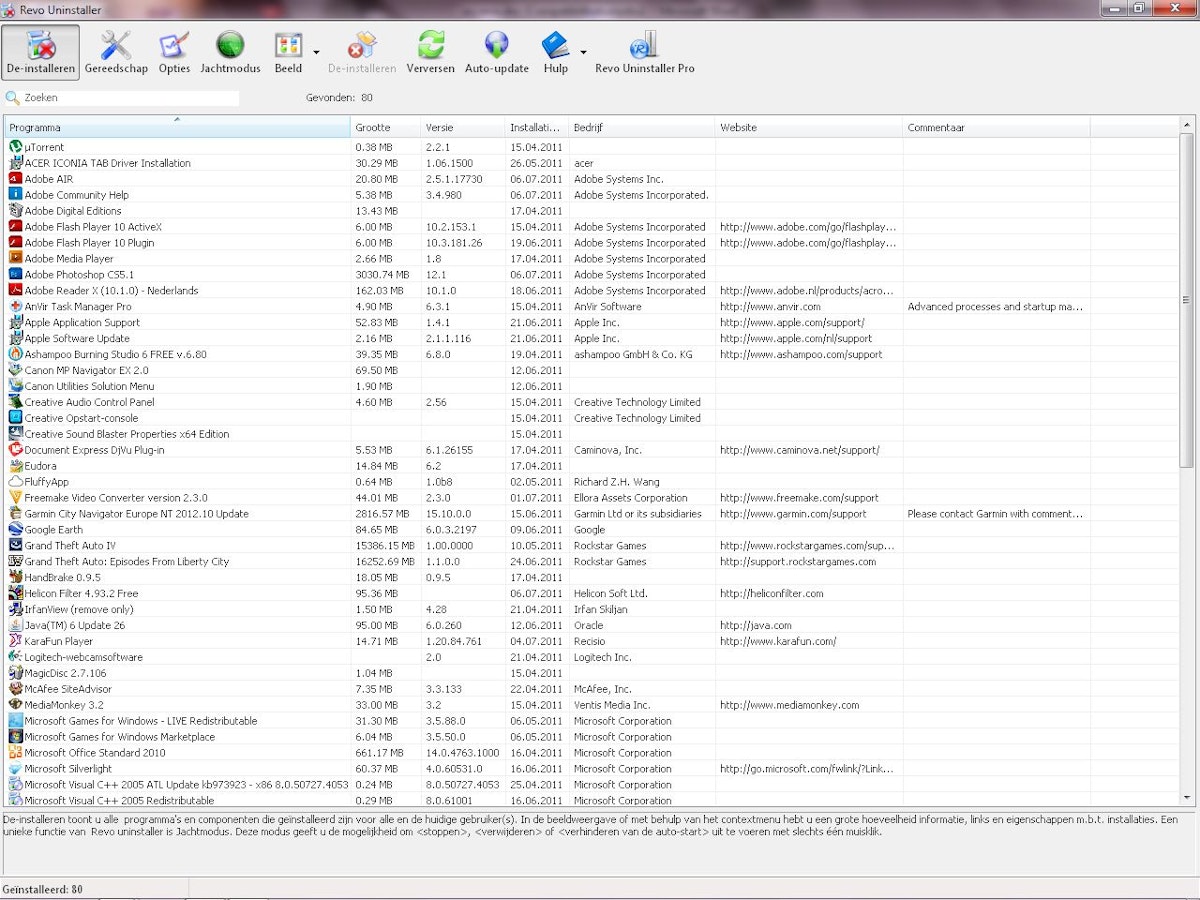1200x900 pixels.
Task: Sort by Grootte column header
Action: [x=386, y=127]
